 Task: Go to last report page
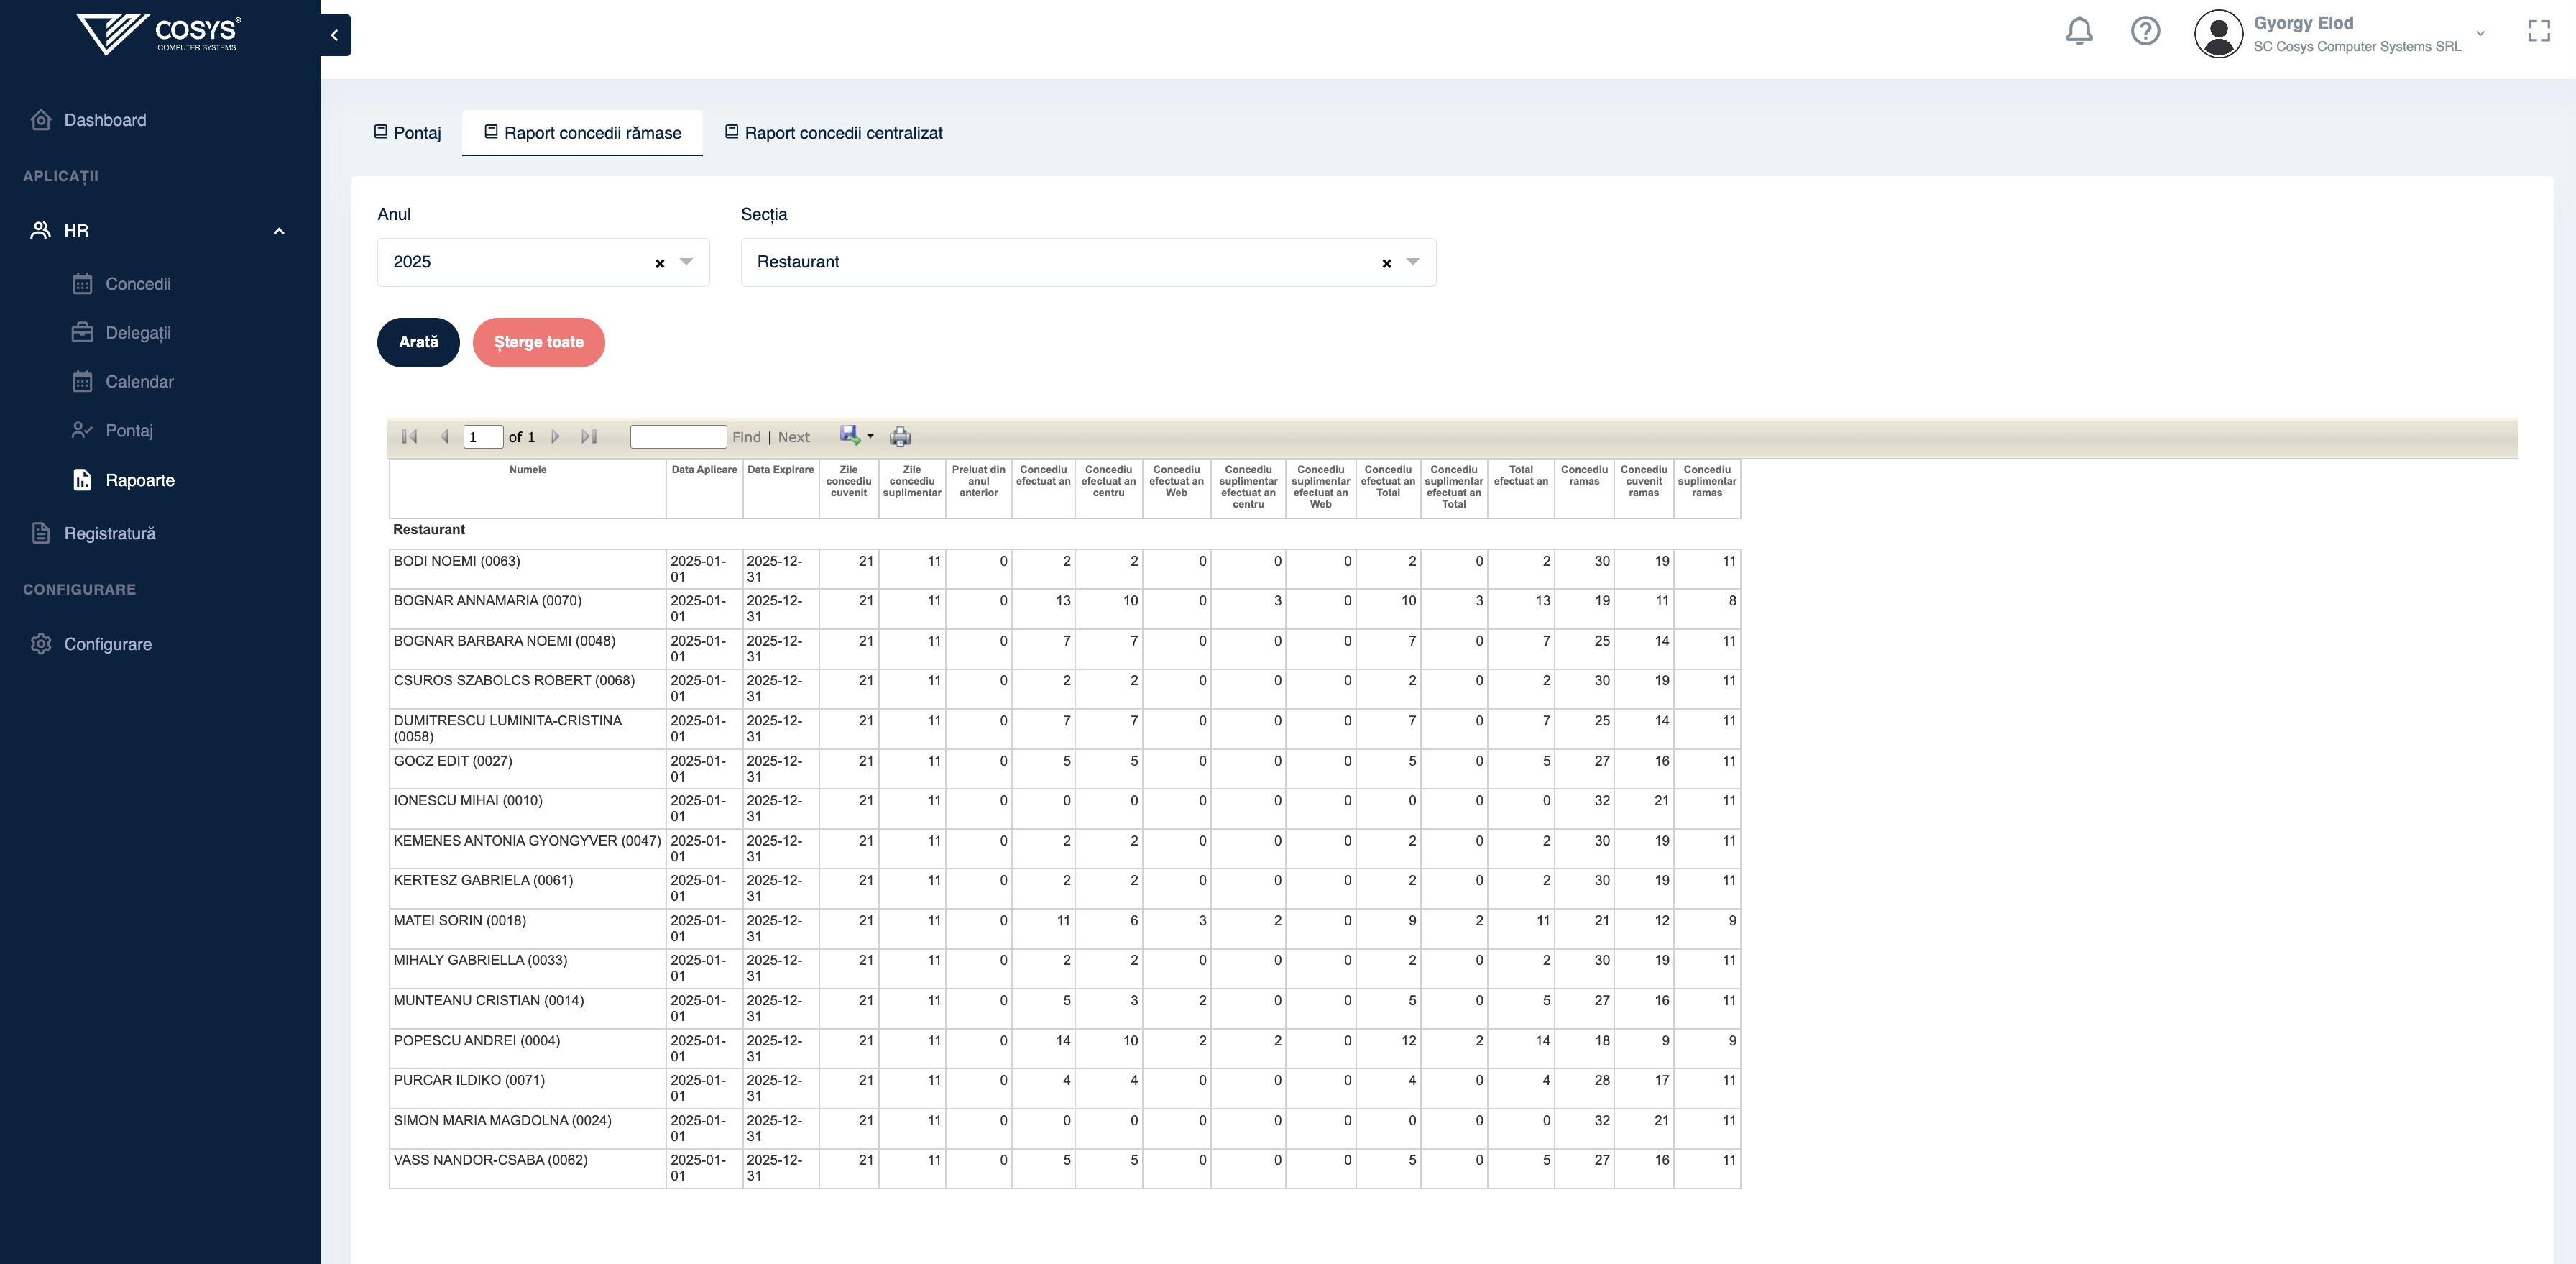589,437
